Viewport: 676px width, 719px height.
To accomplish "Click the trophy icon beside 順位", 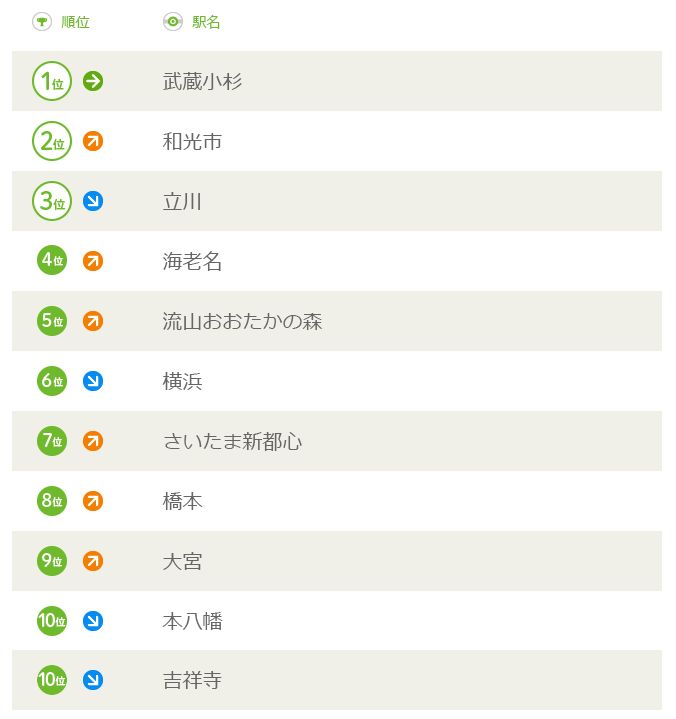I will (42, 22).
